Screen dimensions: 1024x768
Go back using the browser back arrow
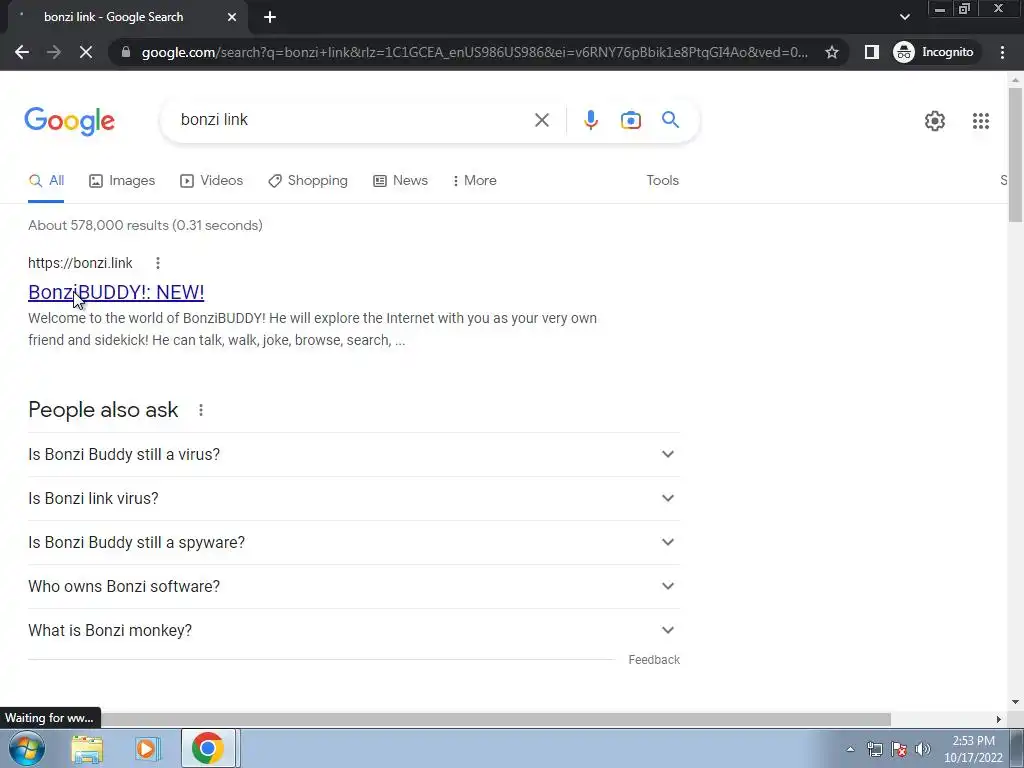pos(22,52)
